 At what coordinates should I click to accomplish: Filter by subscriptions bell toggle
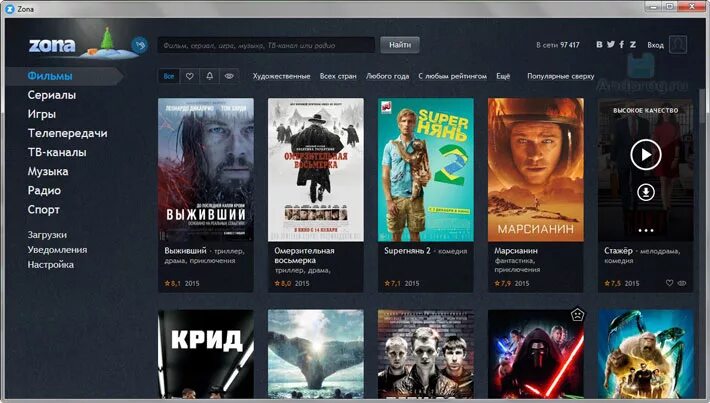click(x=210, y=76)
